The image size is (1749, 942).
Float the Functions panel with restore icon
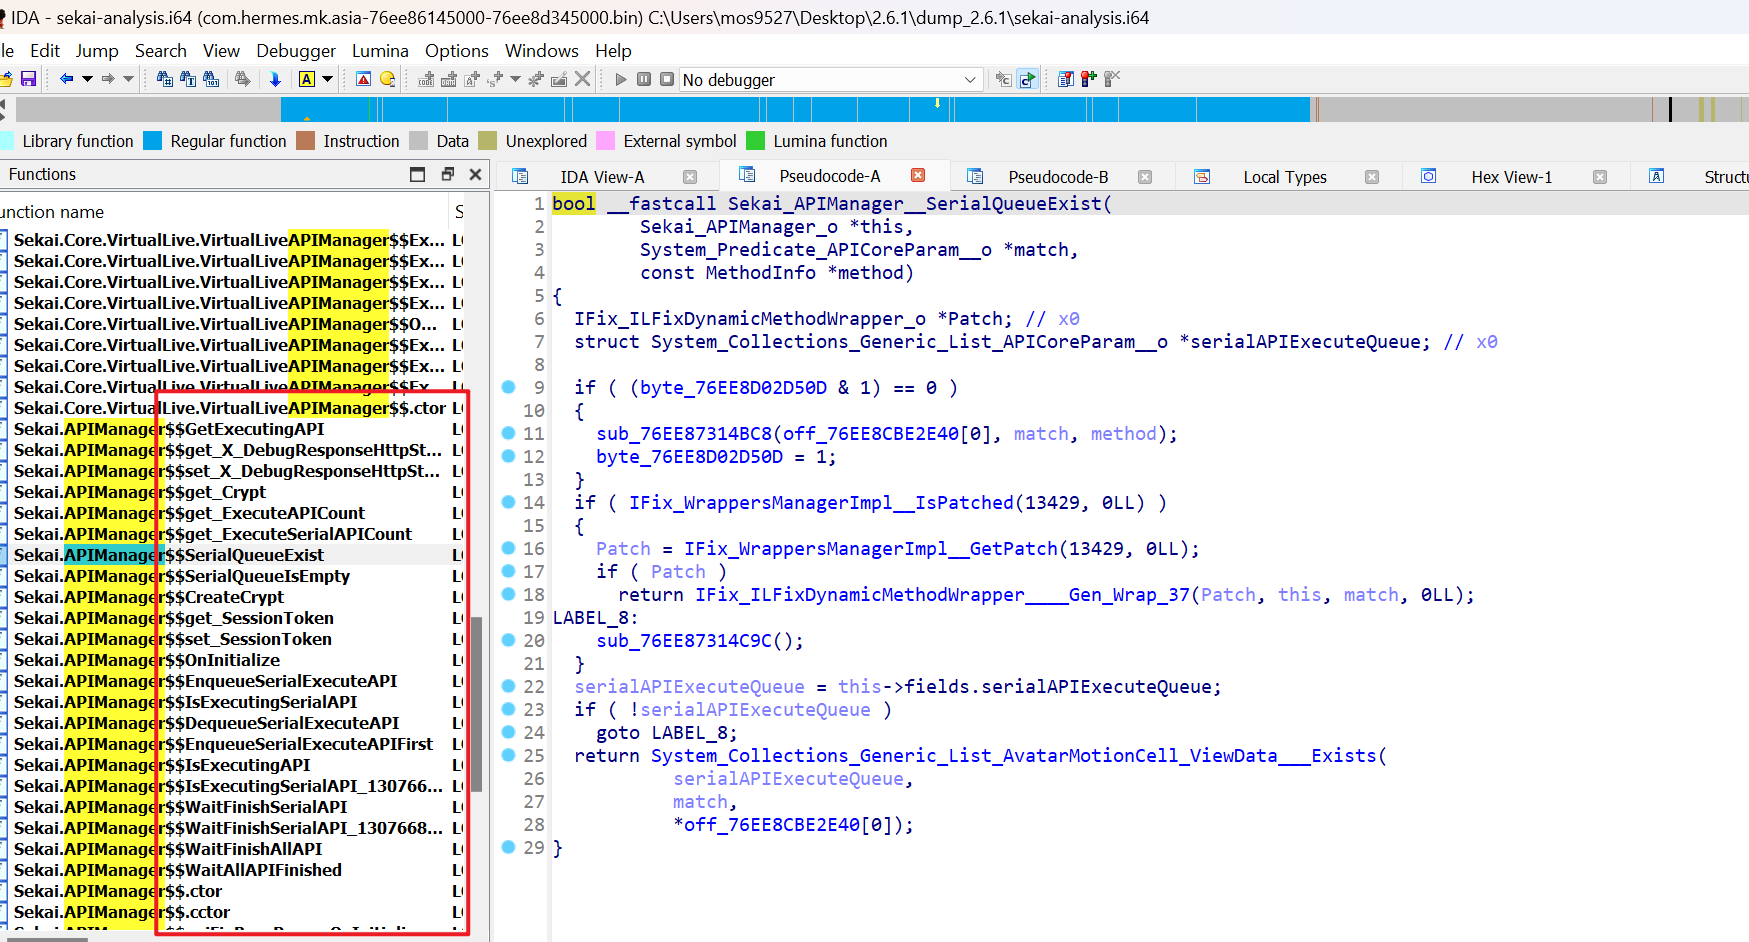pyautogui.click(x=447, y=174)
